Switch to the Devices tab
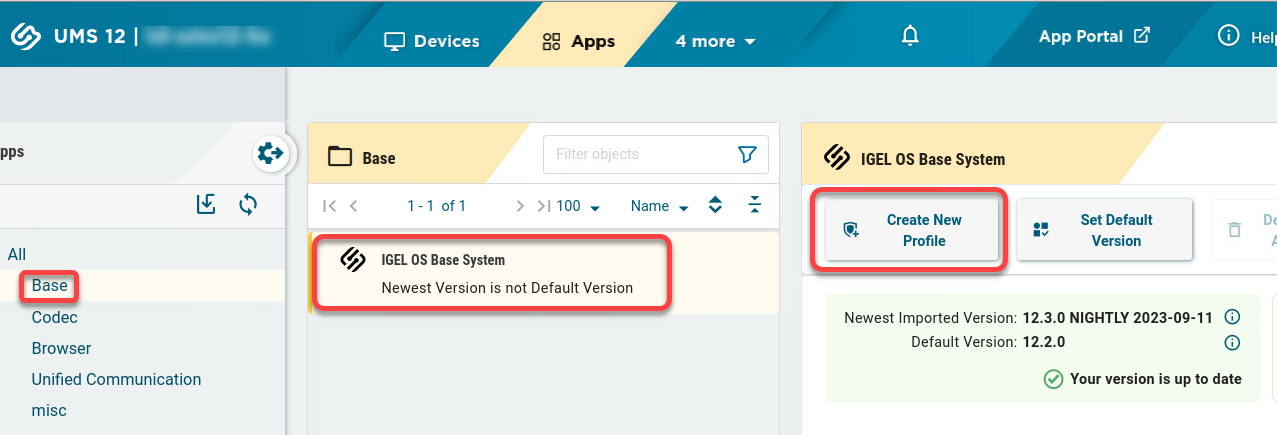The height and width of the screenshot is (435, 1277). tap(432, 41)
